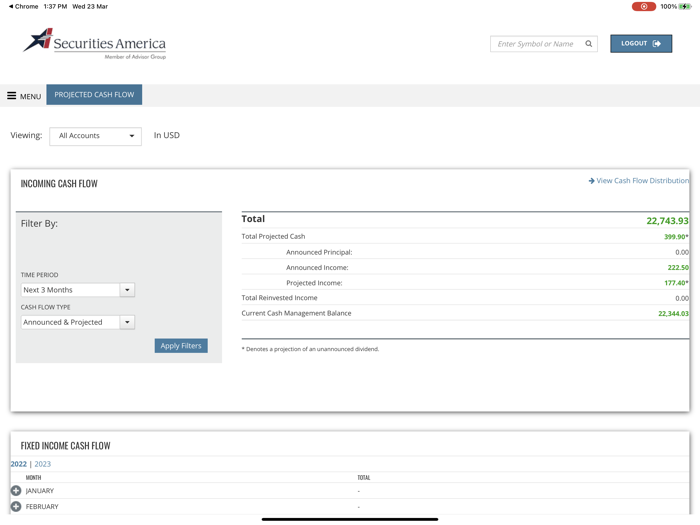Click the Apply Filters button

[x=181, y=346]
